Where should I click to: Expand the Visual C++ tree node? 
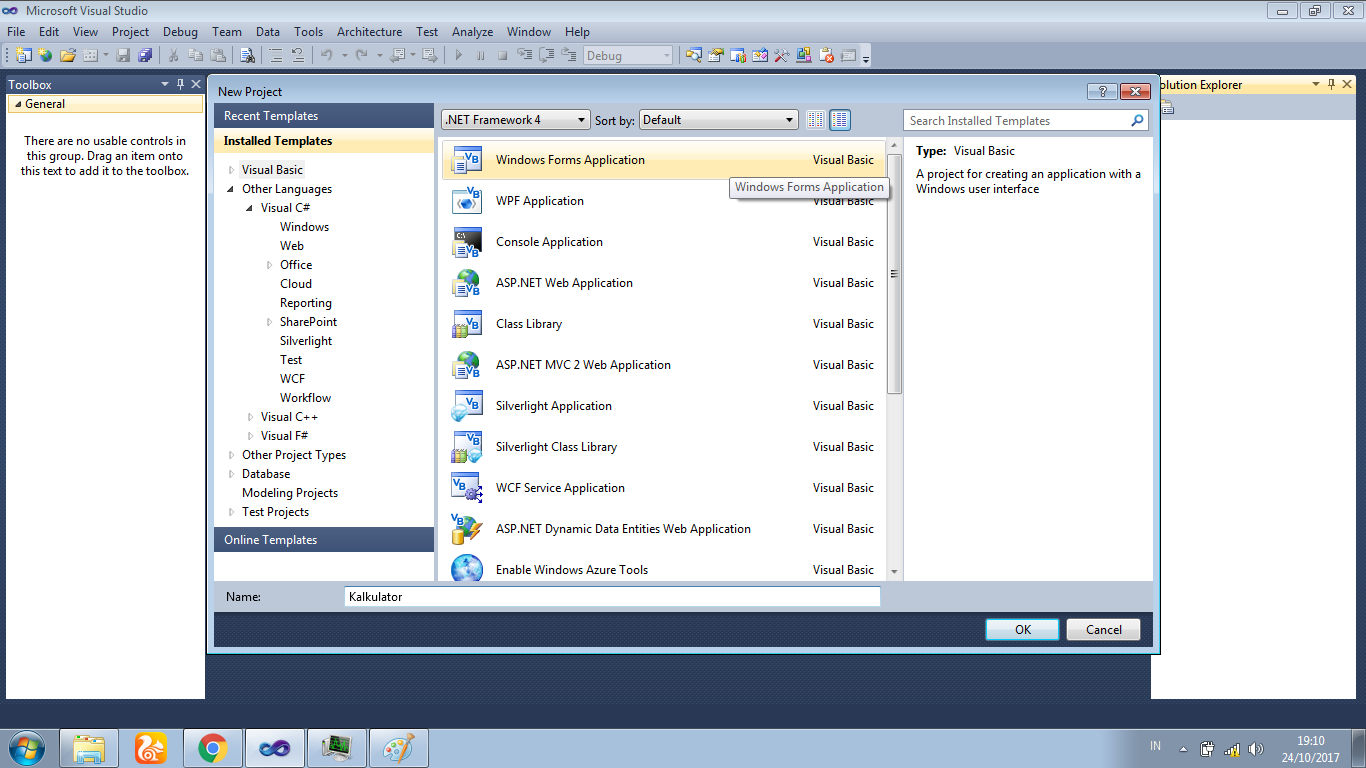click(x=251, y=417)
